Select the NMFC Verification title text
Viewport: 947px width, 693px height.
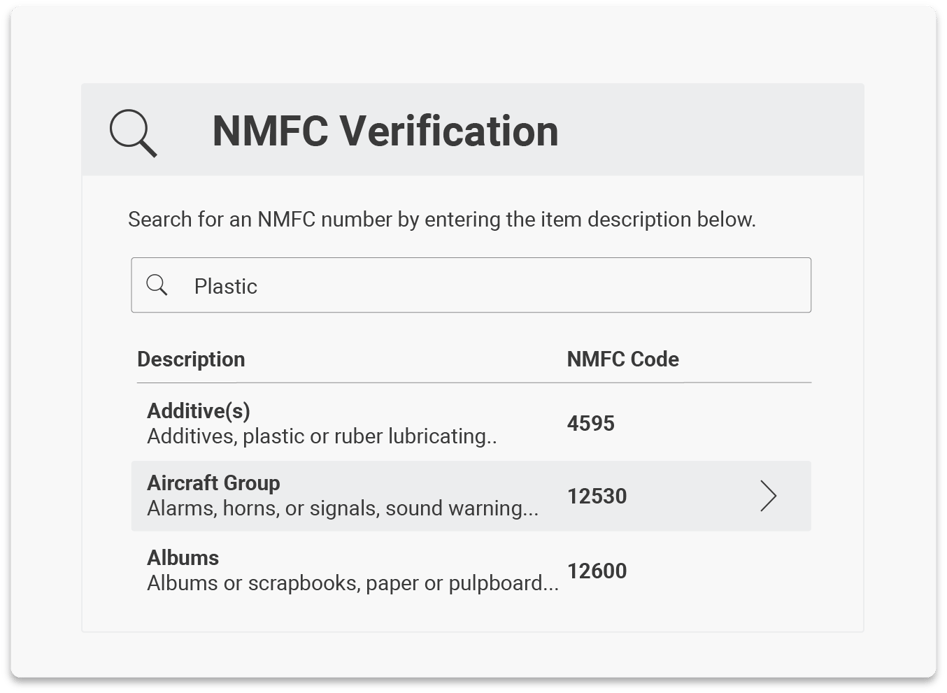(x=383, y=131)
